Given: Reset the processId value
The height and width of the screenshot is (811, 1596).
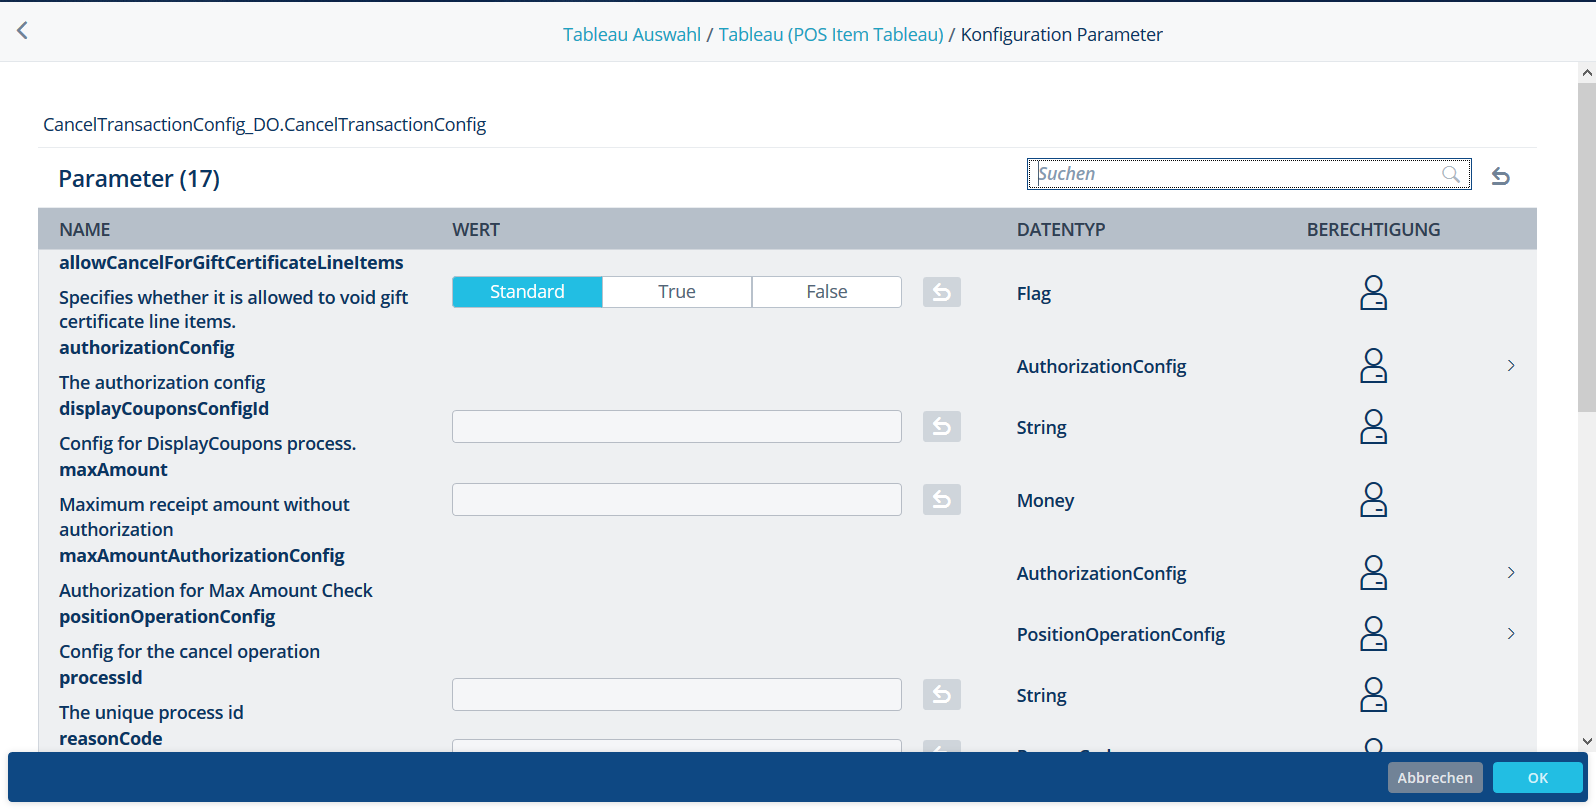Looking at the screenshot, I should (x=942, y=694).
